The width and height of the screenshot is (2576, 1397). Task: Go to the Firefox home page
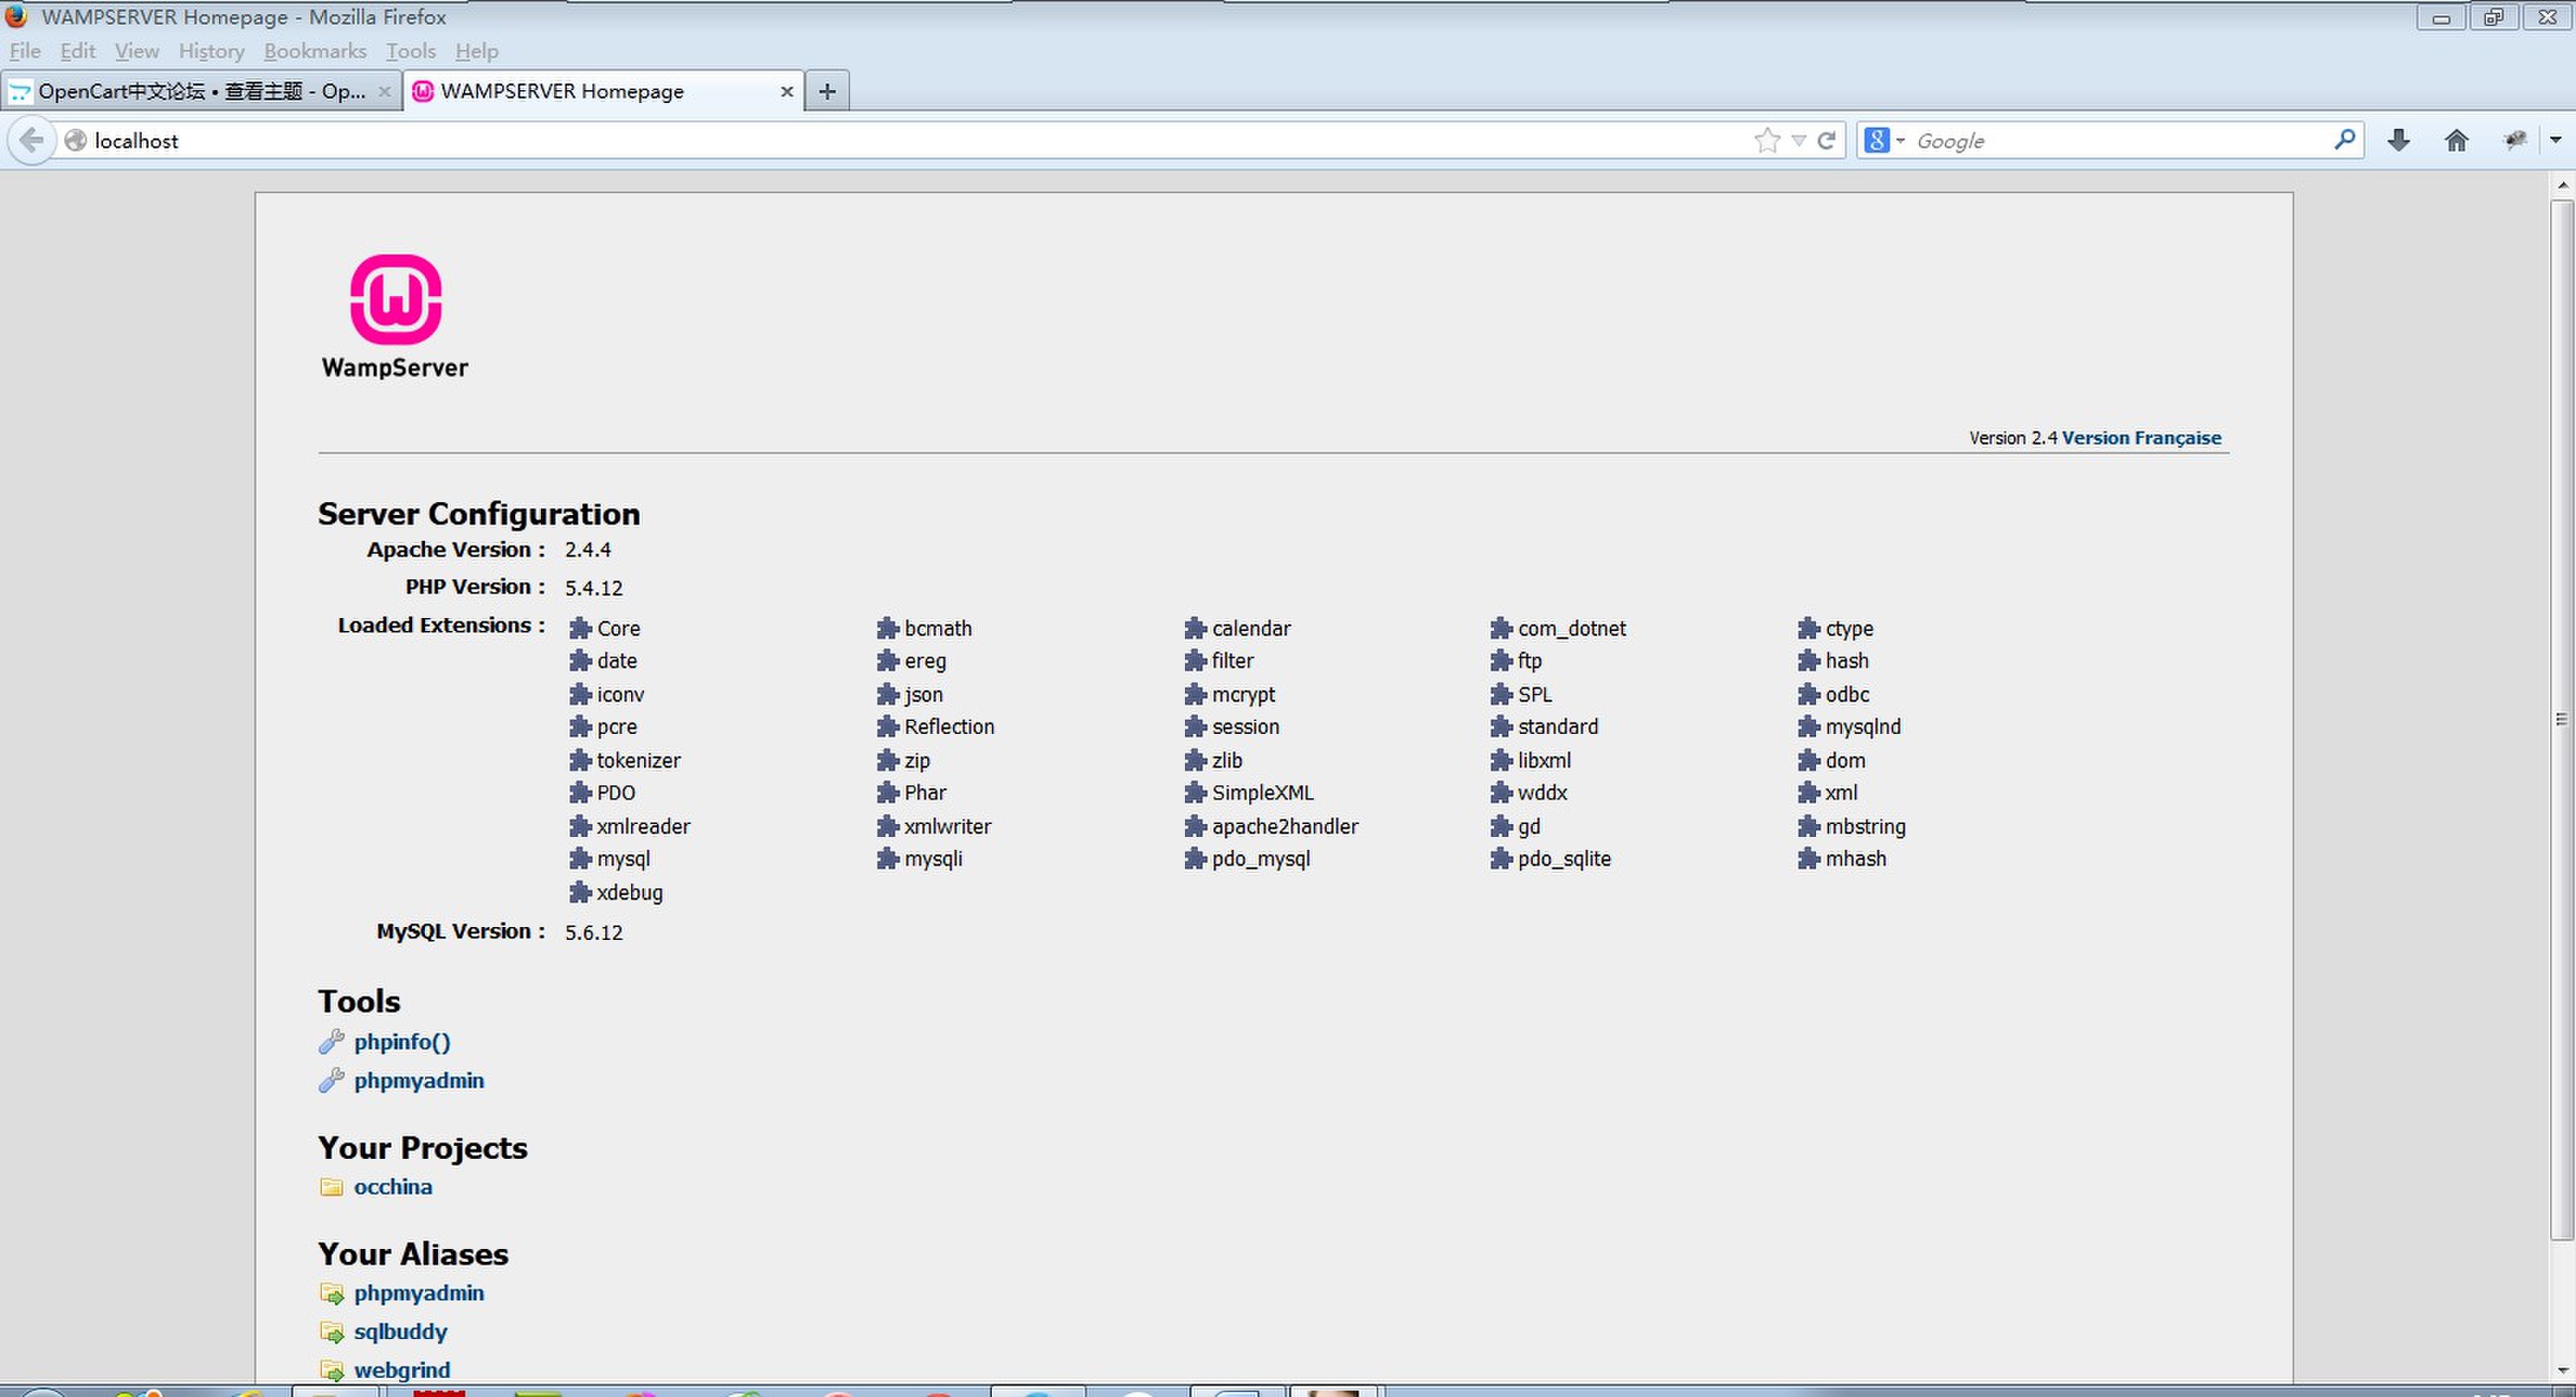[x=2456, y=140]
